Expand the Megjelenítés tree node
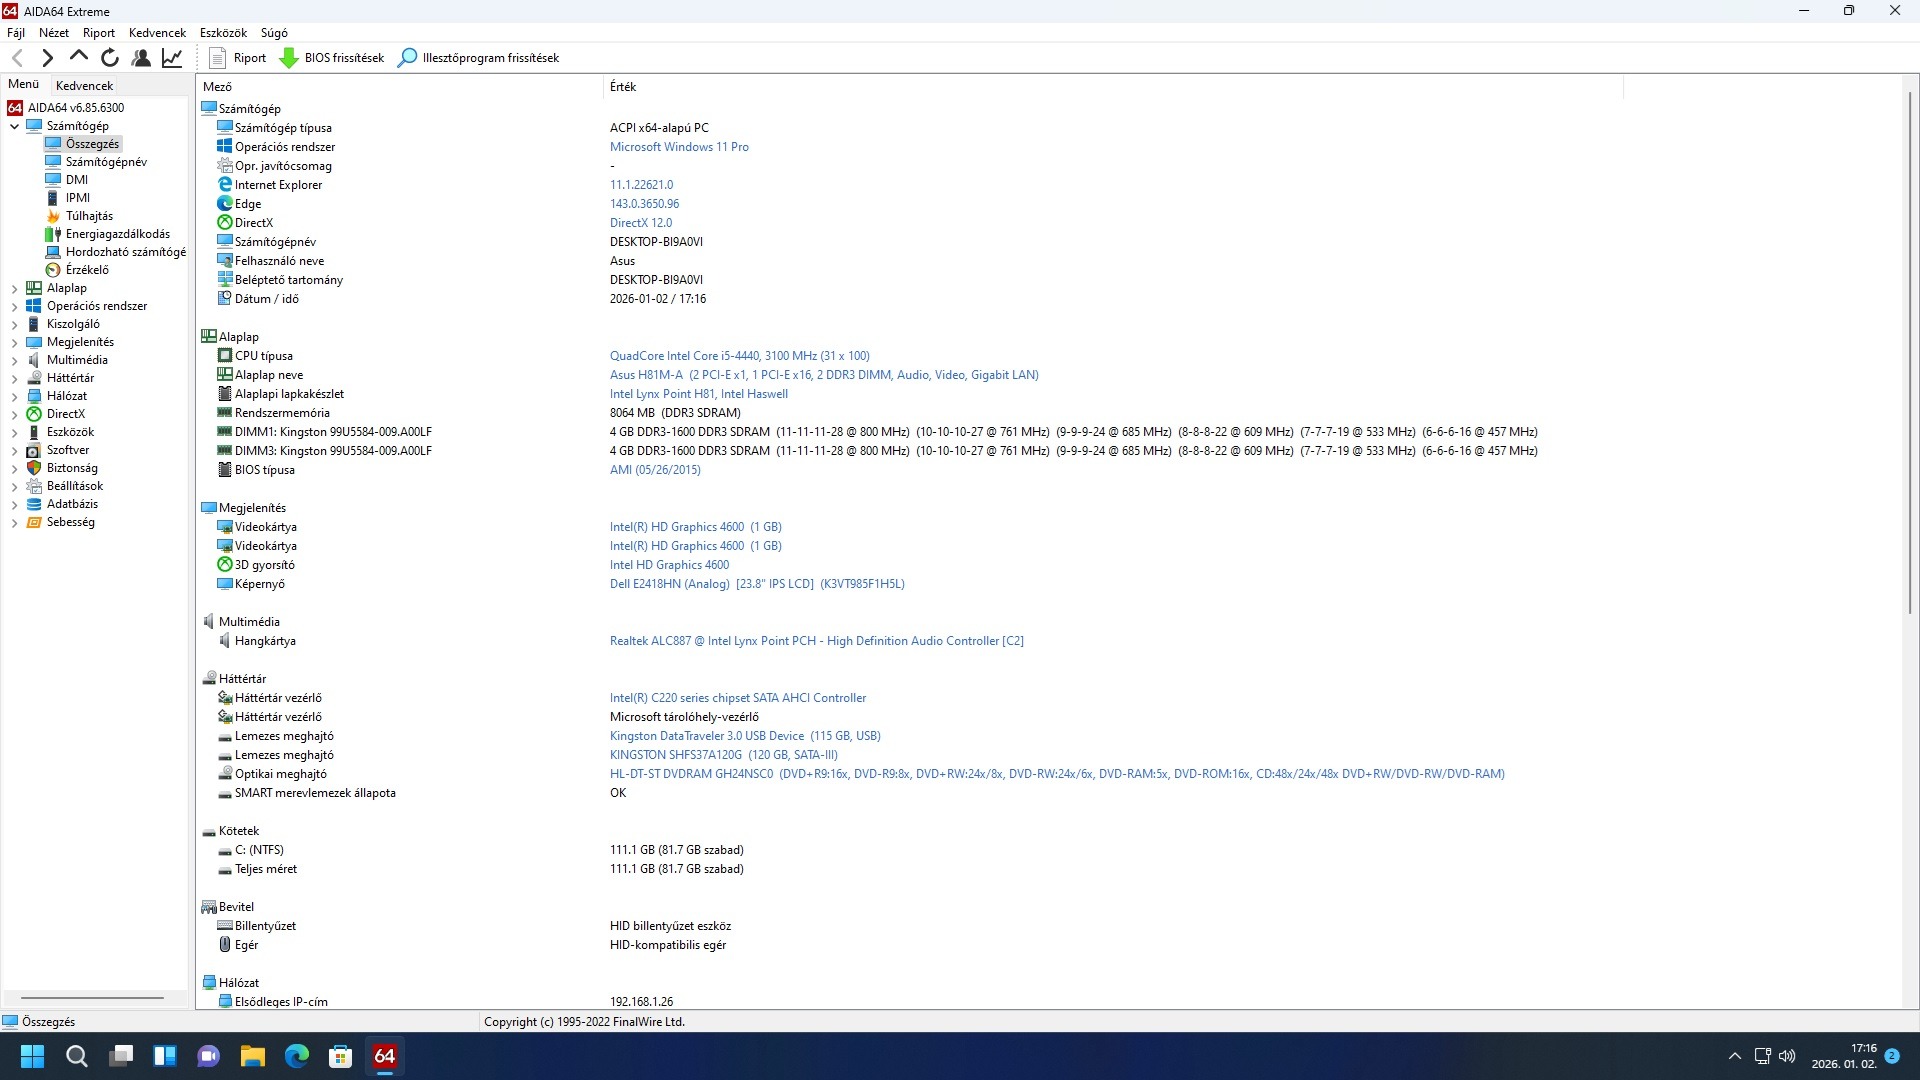The image size is (1920, 1080). (14, 342)
